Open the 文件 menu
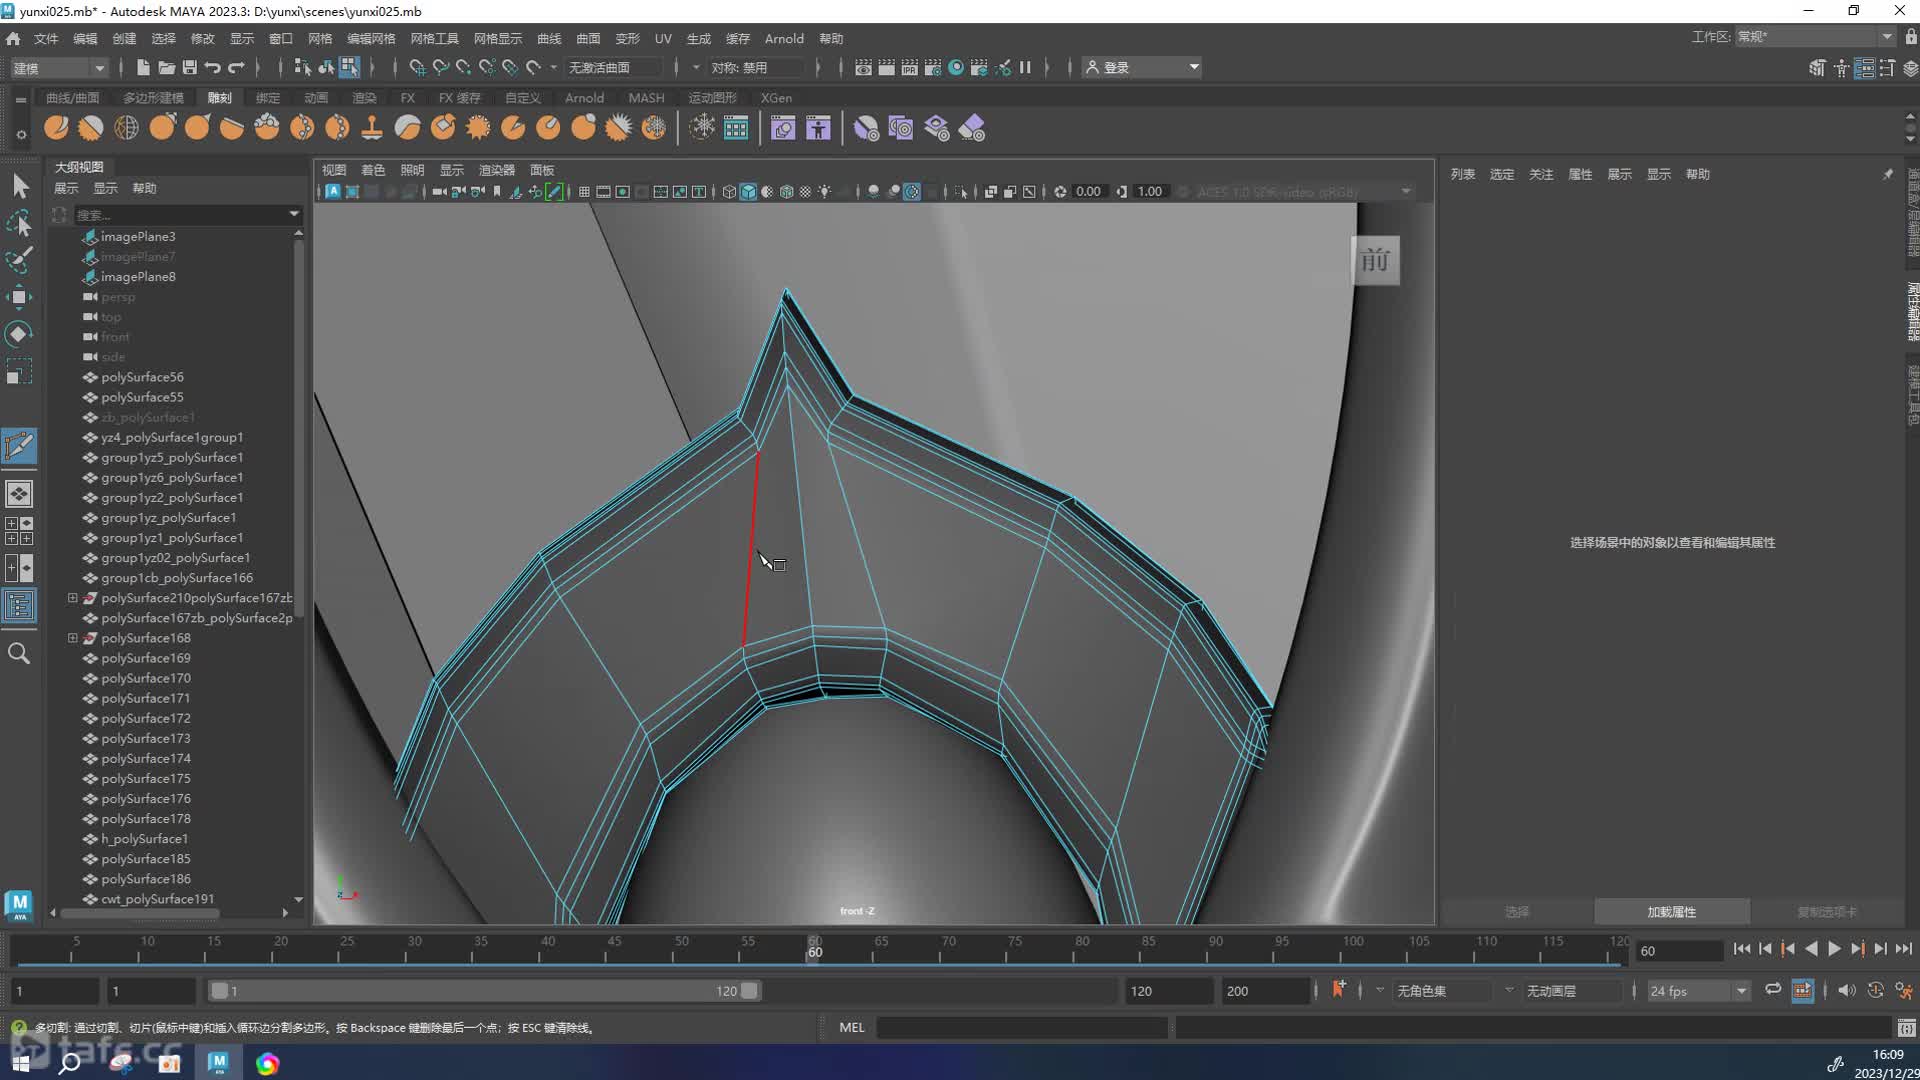 coord(46,38)
